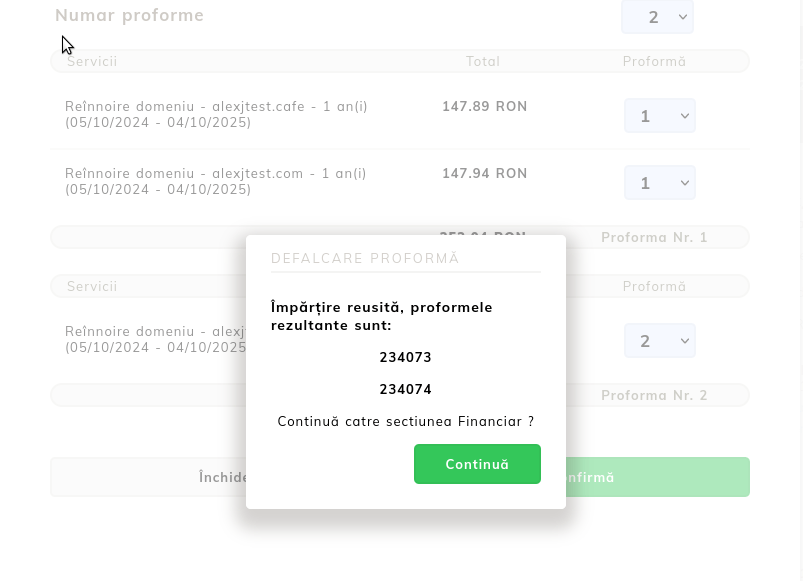
Task: Click the 147.89 RON total amount
Action: 484,107
